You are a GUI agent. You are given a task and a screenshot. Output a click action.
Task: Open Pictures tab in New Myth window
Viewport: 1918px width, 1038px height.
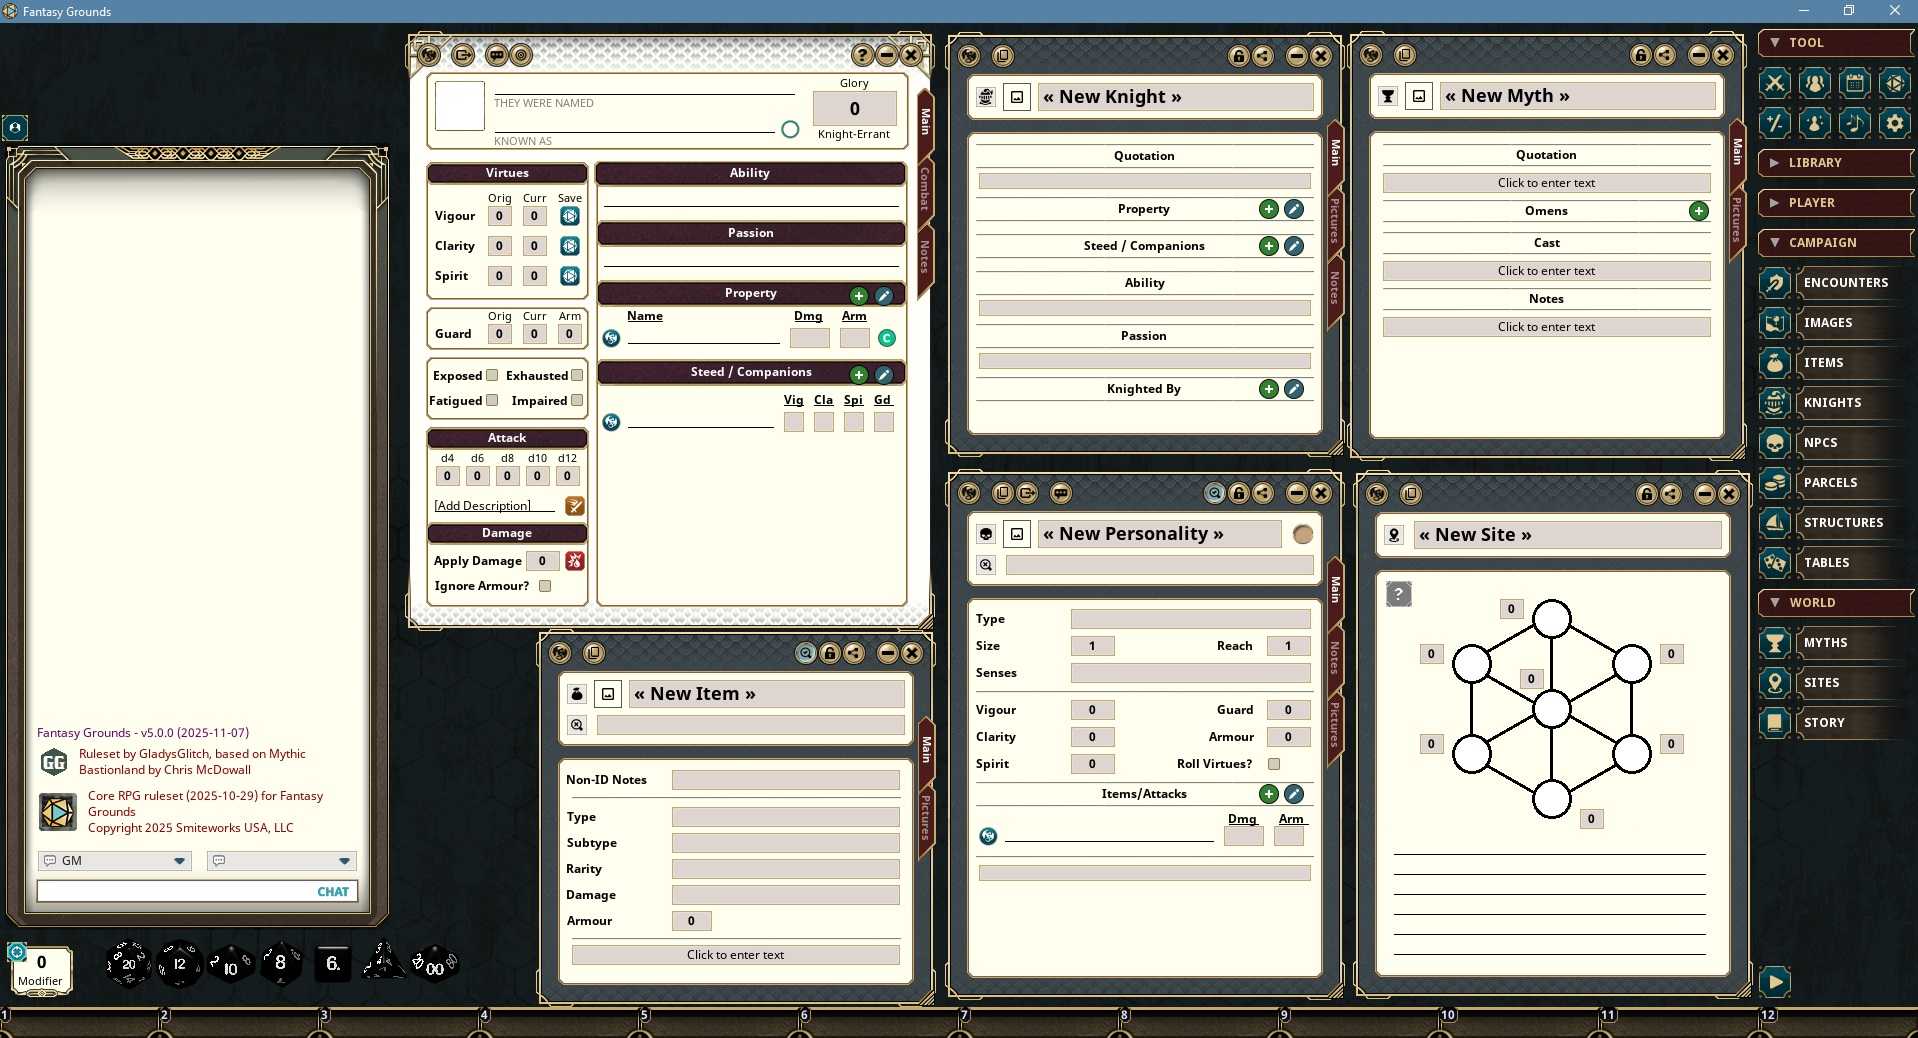(x=1737, y=219)
